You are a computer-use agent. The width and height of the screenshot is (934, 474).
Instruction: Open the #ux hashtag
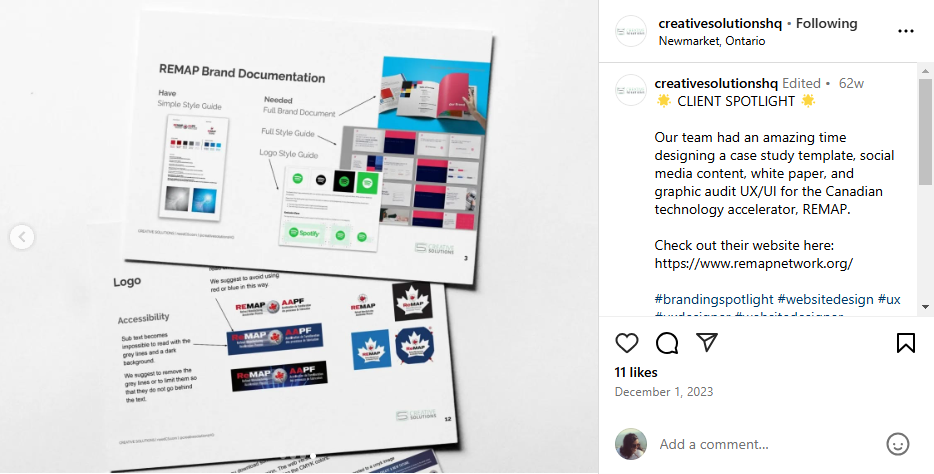click(889, 299)
